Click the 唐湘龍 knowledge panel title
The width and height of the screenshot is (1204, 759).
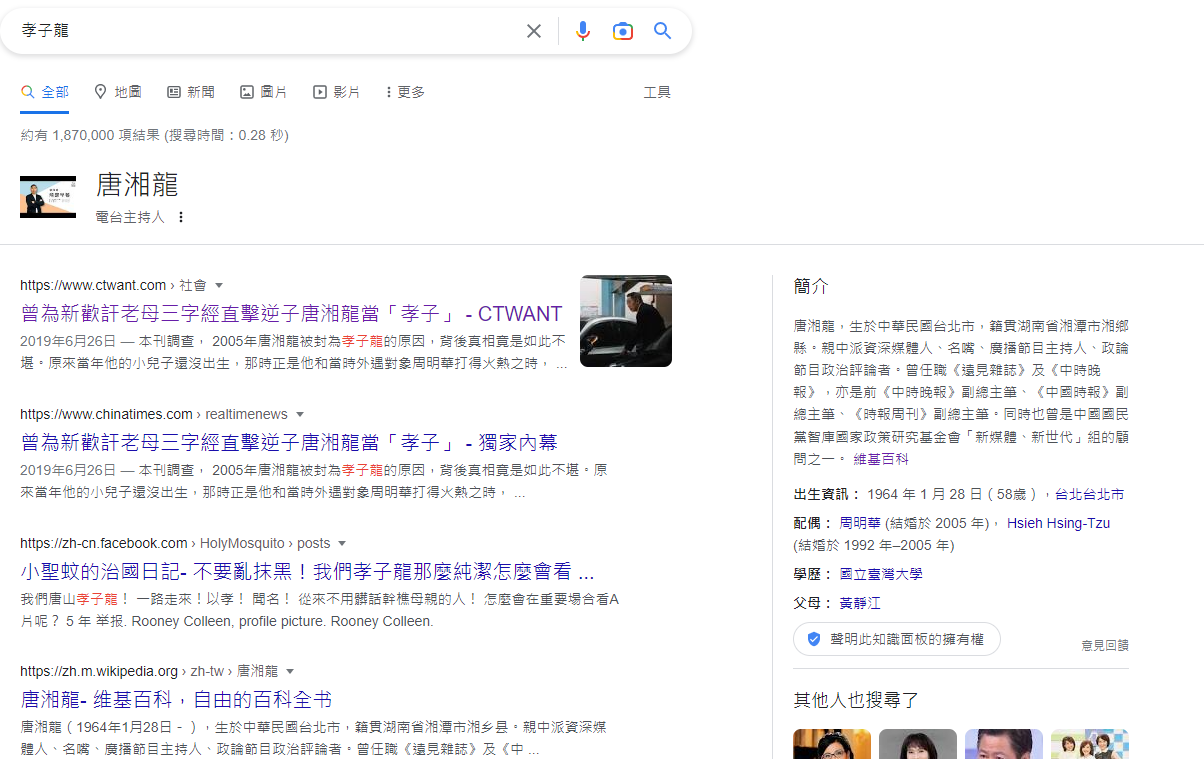click(x=137, y=185)
